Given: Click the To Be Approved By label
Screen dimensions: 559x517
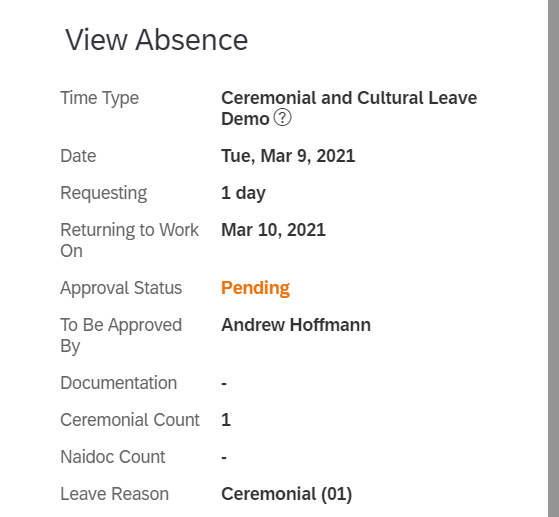Looking at the screenshot, I should coord(121,336).
